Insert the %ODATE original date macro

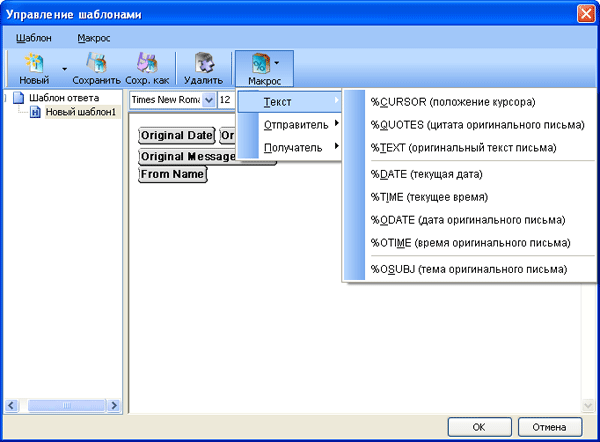(x=469, y=220)
